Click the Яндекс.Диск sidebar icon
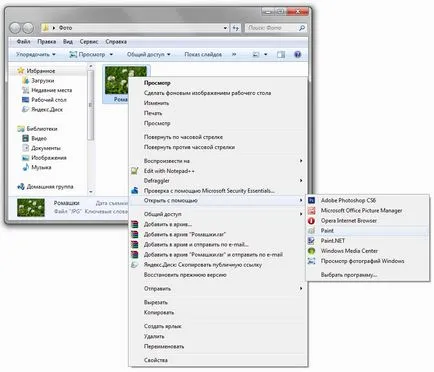 [25, 109]
